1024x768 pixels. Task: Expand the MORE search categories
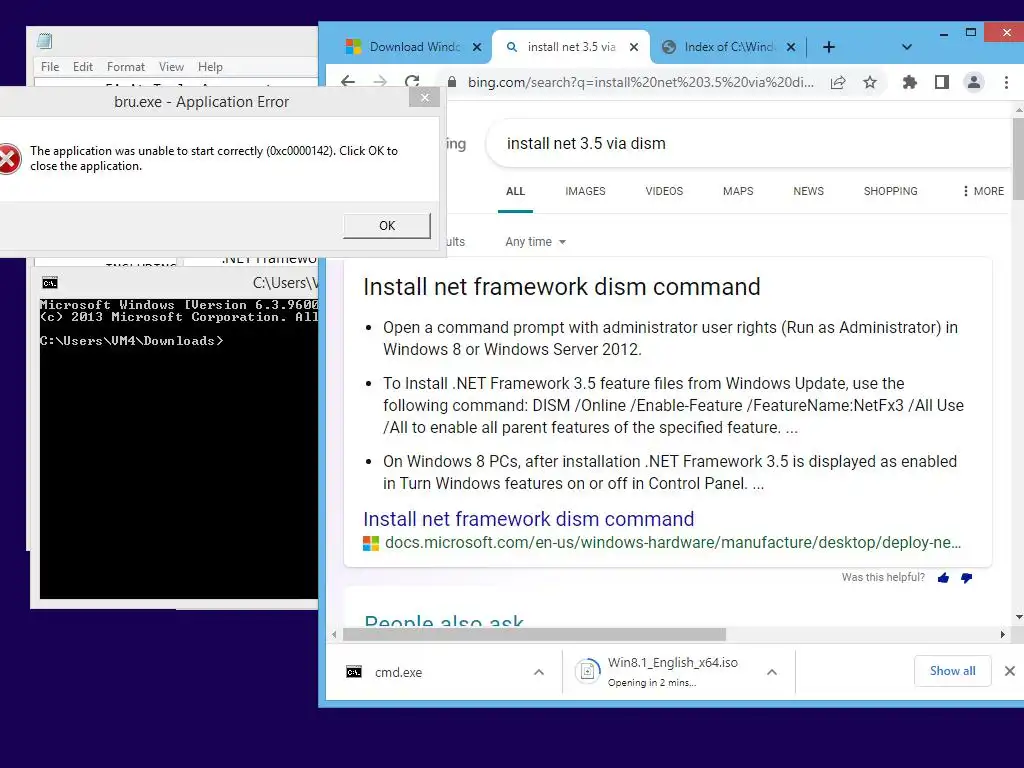click(983, 191)
